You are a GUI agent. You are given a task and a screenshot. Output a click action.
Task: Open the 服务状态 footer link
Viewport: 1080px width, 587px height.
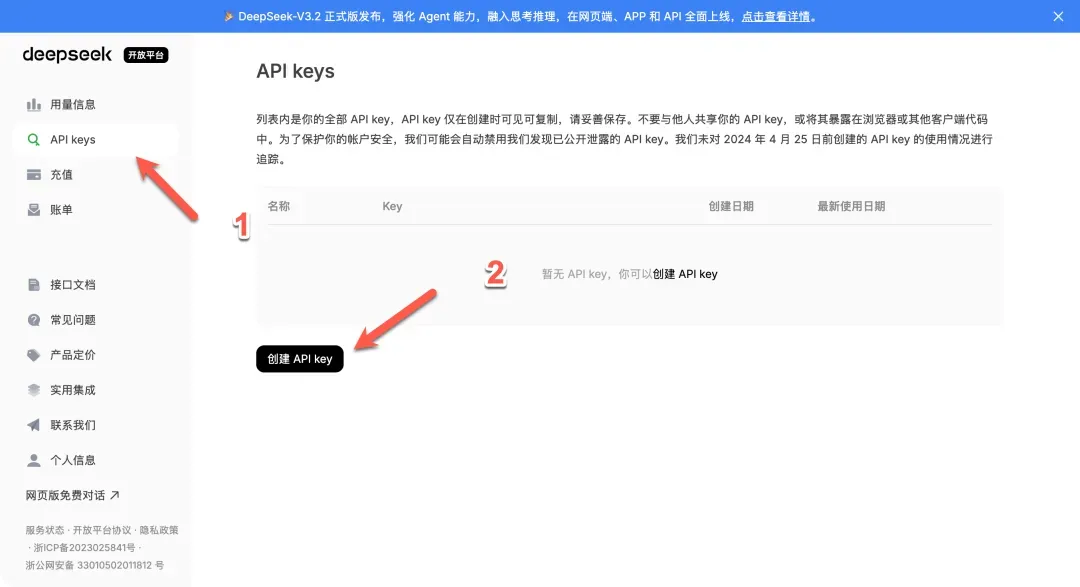[x=45, y=531]
